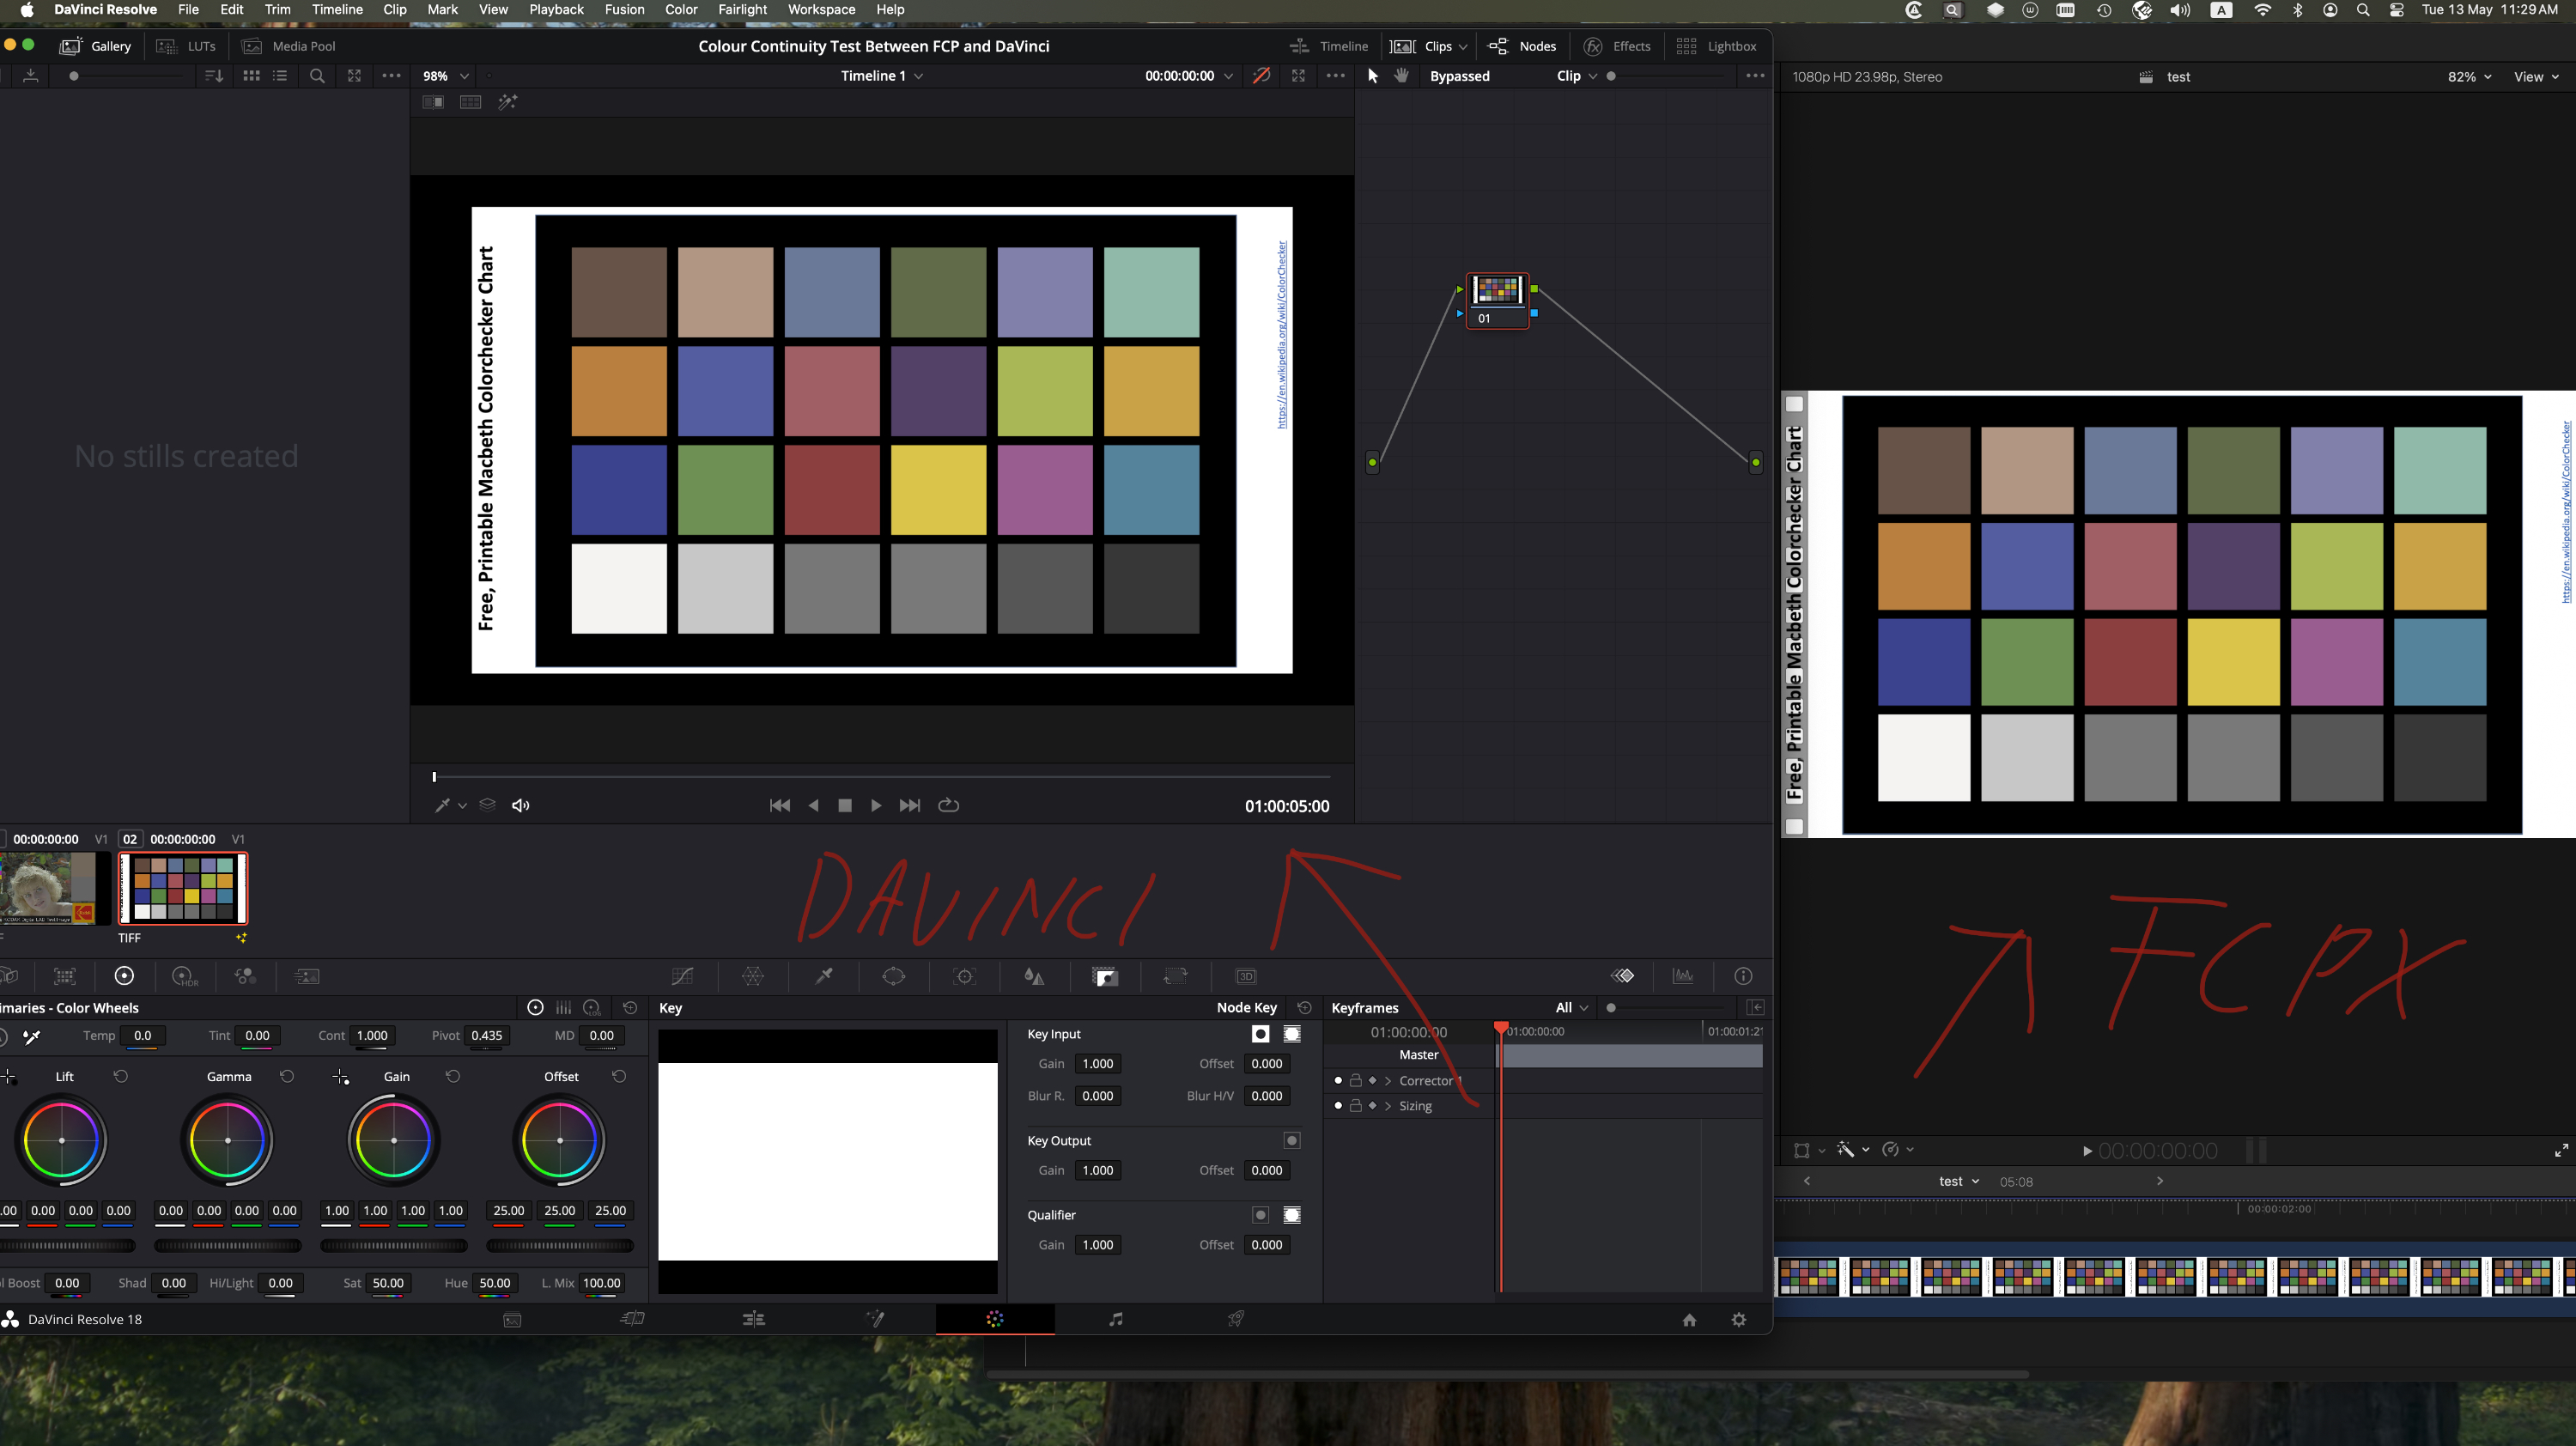Open the HDR color wheels palette
This screenshot has height=1446, width=2576.
(x=185, y=976)
